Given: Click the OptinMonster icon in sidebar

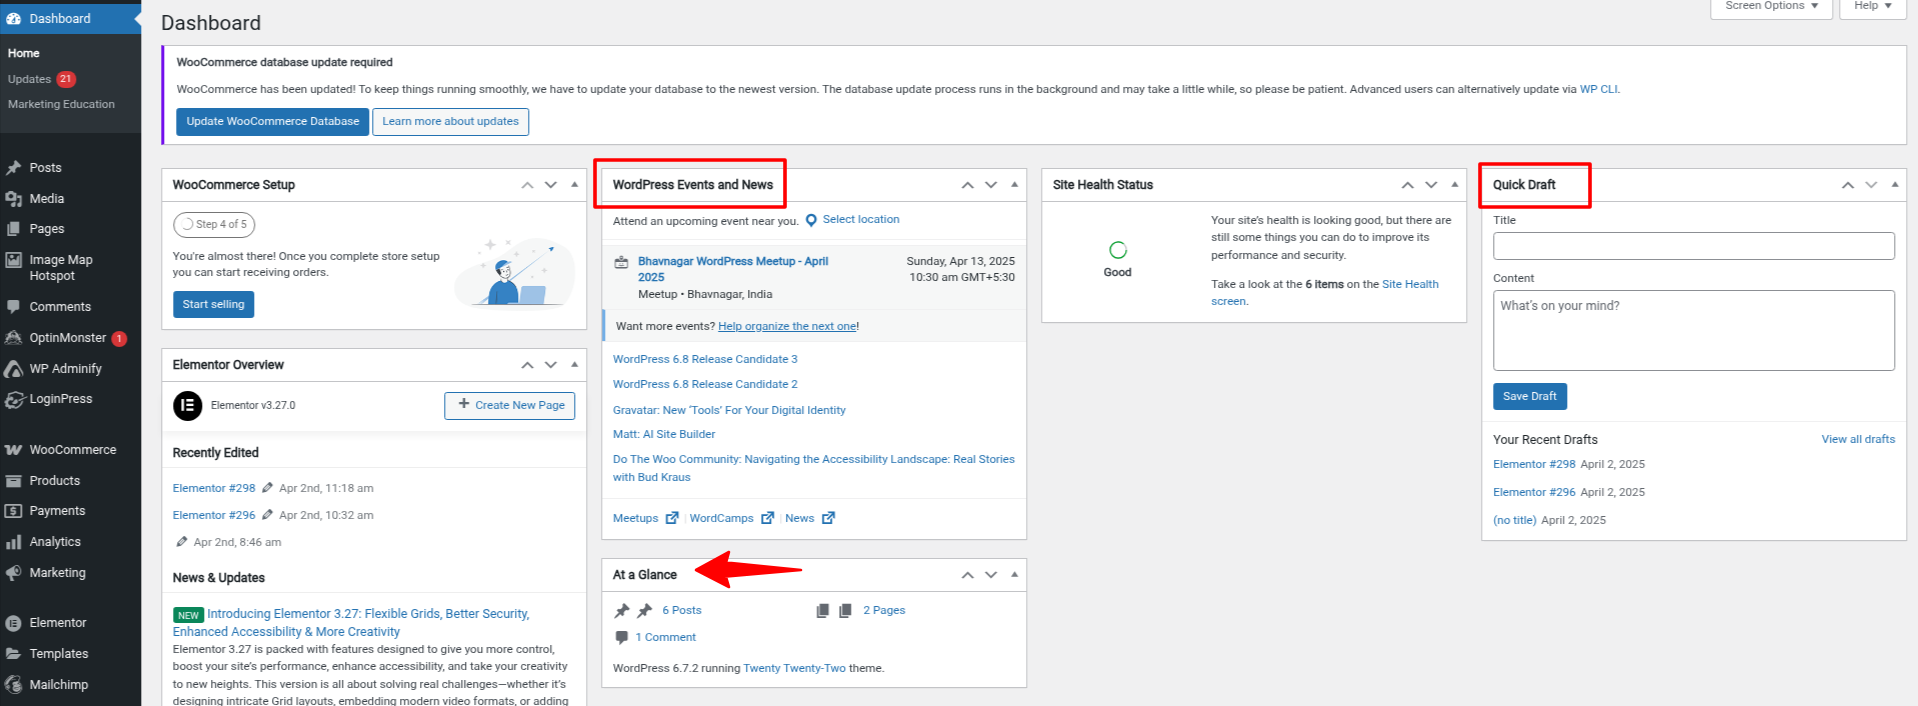Looking at the screenshot, I should (14, 338).
